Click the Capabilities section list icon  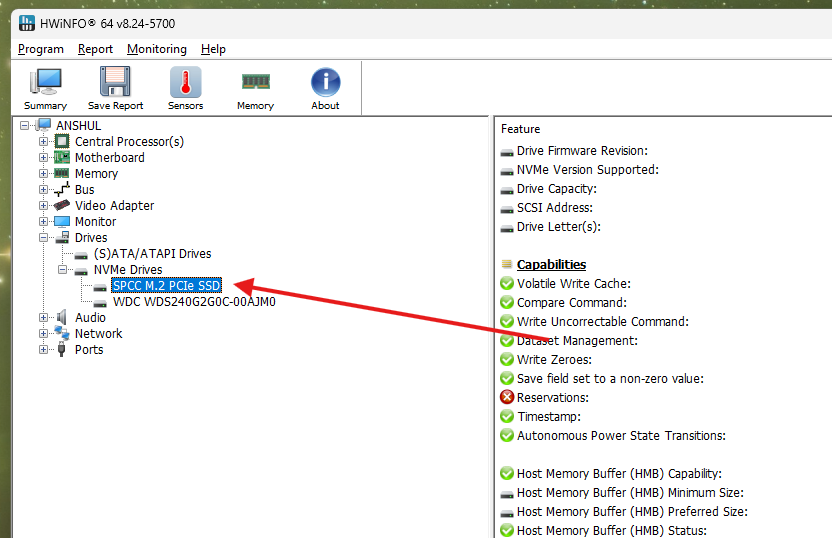(x=507, y=264)
